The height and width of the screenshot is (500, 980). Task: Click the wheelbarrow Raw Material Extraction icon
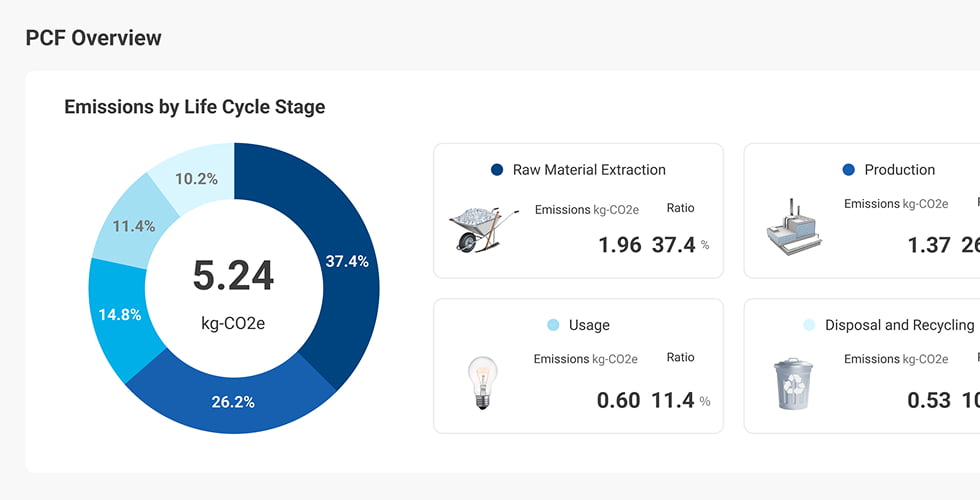click(x=484, y=229)
